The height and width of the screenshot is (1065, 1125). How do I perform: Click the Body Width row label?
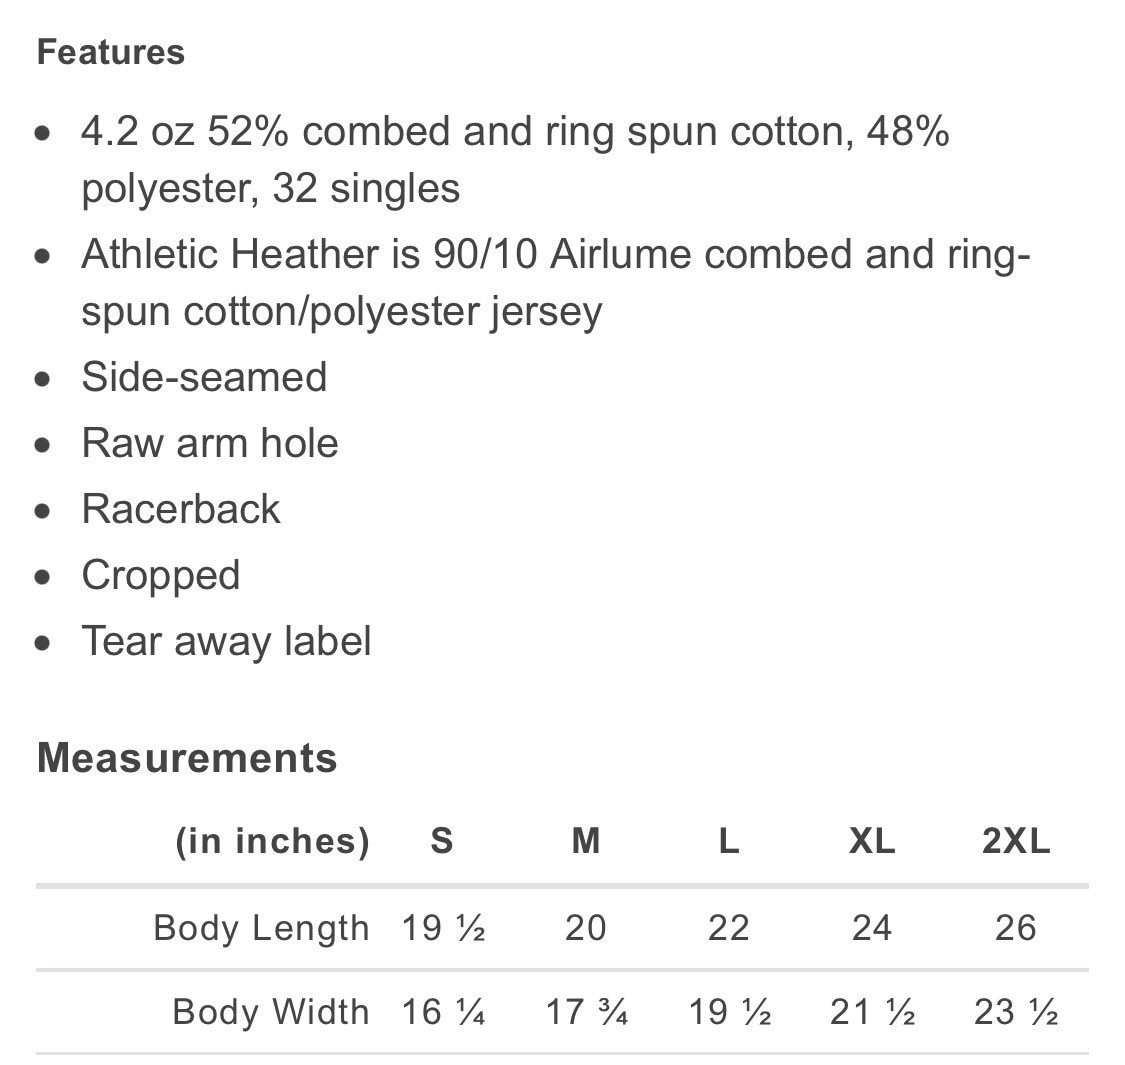[x=271, y=1012]
